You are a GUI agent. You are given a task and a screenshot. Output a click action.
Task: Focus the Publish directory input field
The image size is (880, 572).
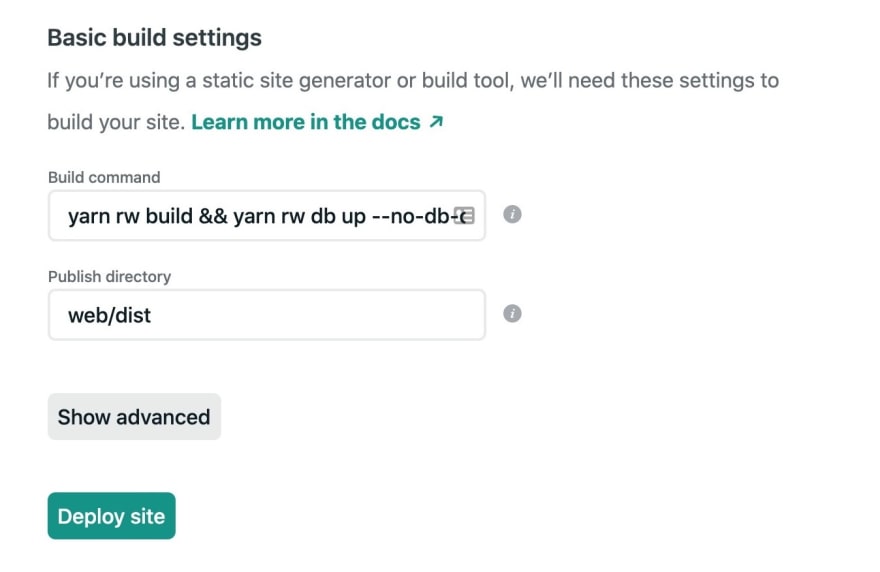(x=267, y=315)
